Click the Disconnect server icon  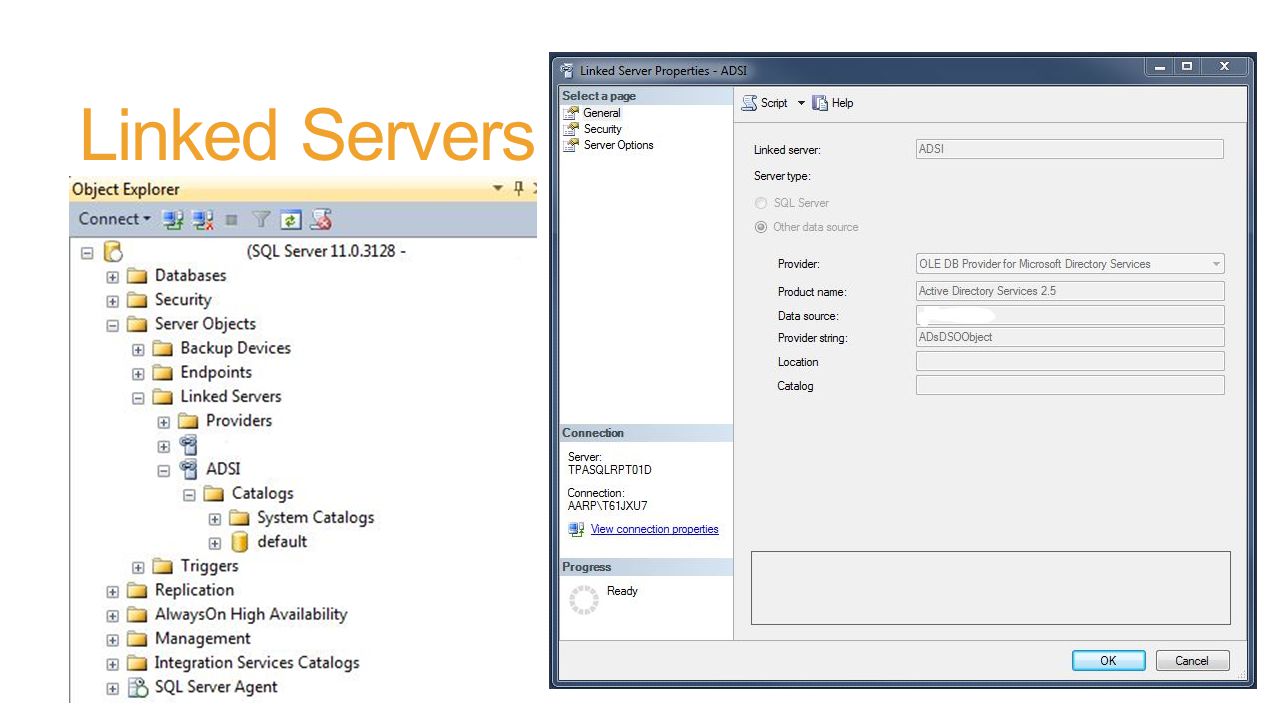(203, 219)
